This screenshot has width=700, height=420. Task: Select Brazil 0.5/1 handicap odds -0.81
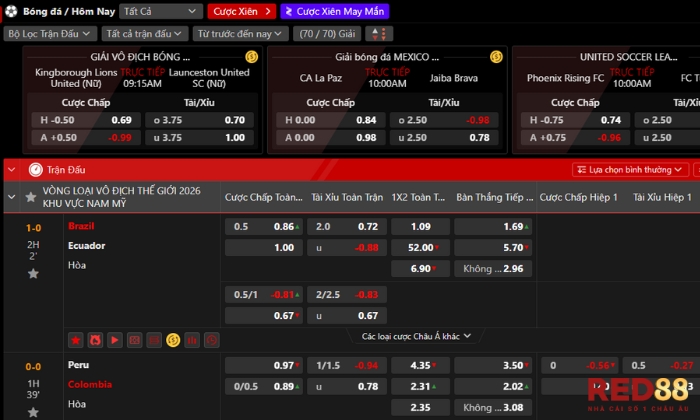[264, 295]
